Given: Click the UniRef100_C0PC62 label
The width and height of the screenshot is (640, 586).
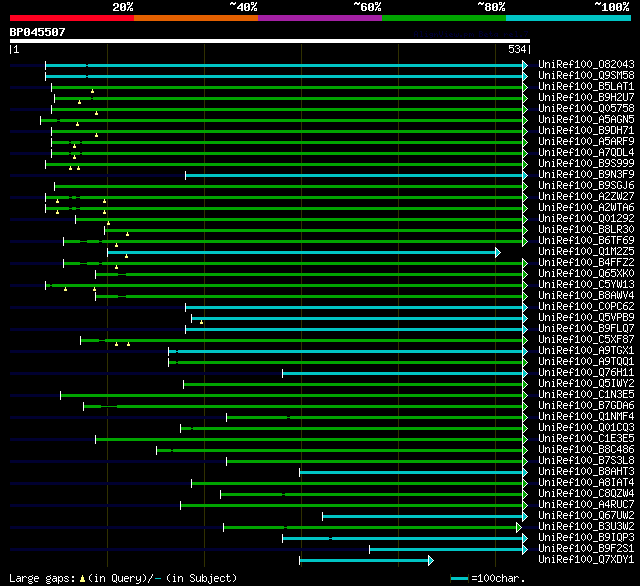Looking at the screenshot, I should (x=586, y=307).
